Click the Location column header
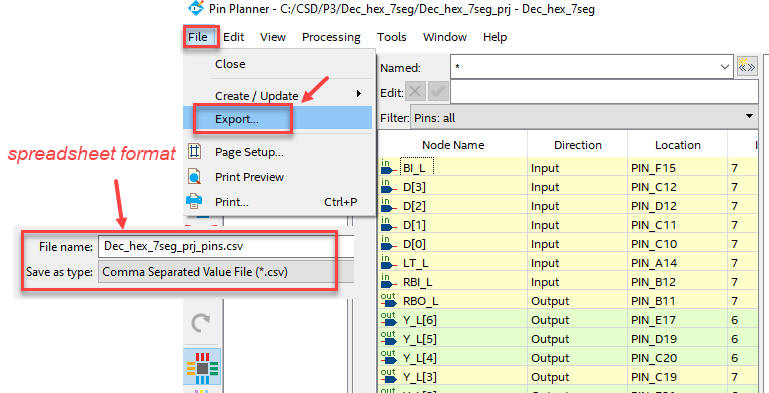The height and width of the screenshot is (393, 769). [677, 145]
